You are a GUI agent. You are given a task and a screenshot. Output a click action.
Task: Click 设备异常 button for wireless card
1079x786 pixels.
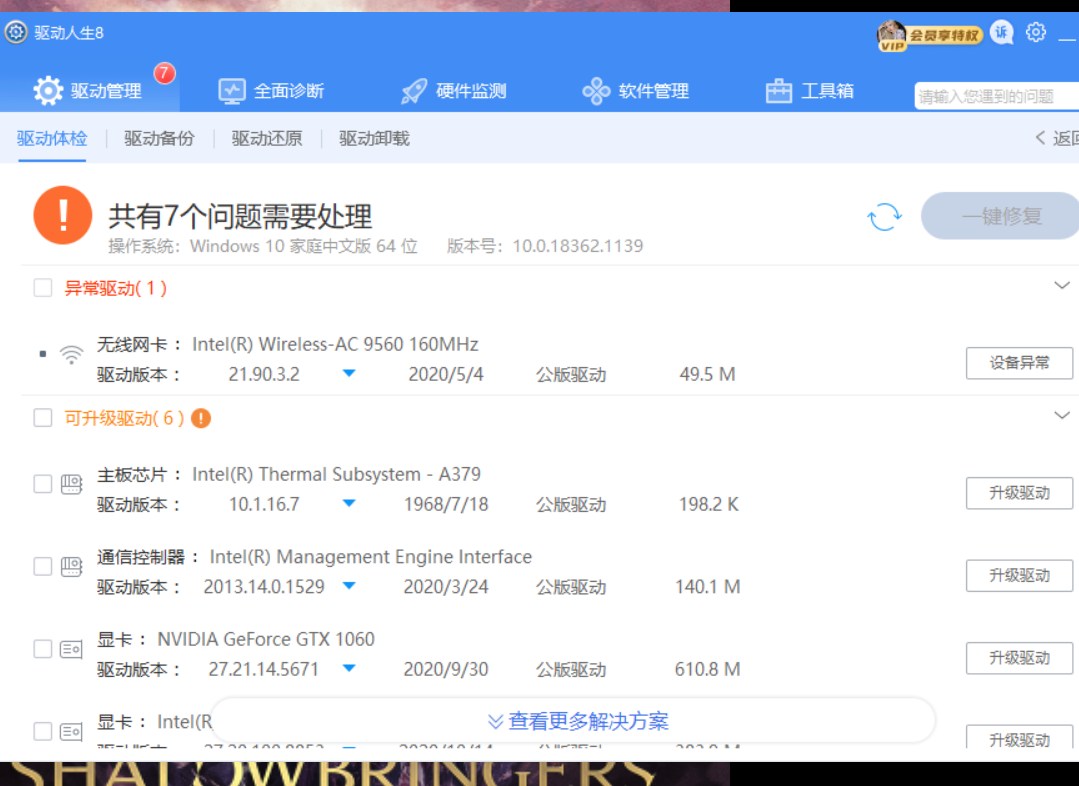click(x=1019, y=363)
